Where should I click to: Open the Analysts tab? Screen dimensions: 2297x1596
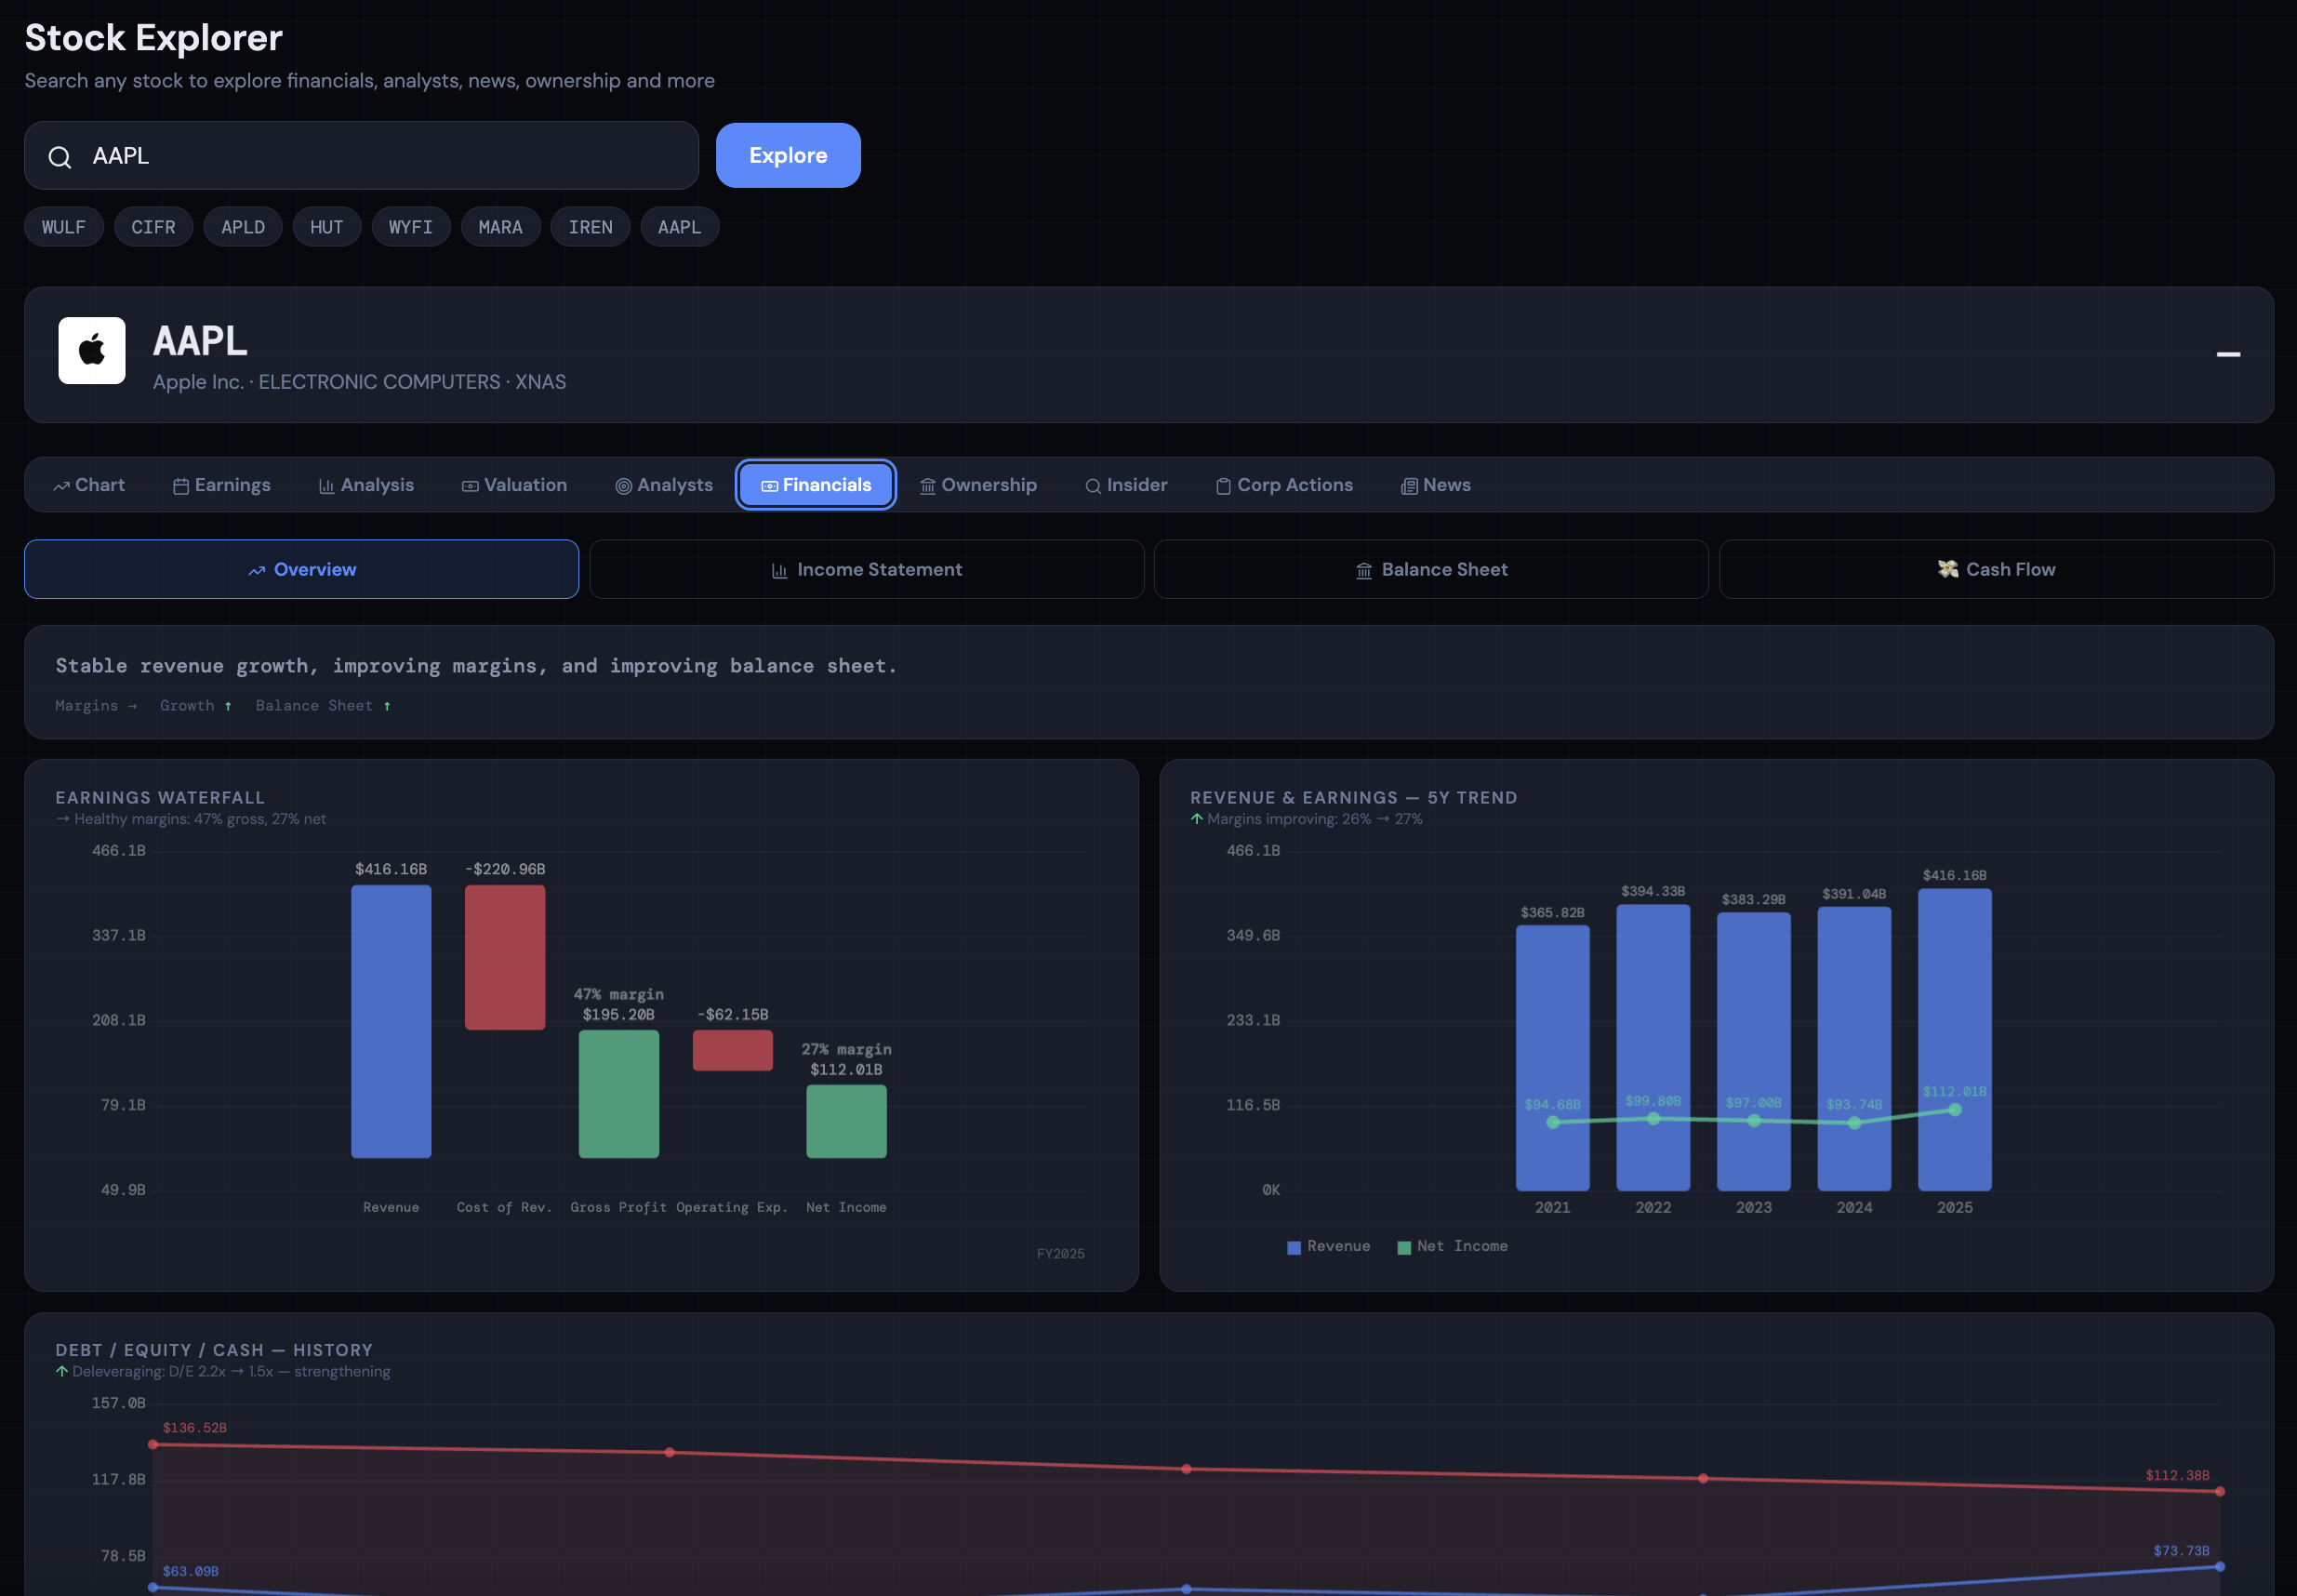coord(664,485)
